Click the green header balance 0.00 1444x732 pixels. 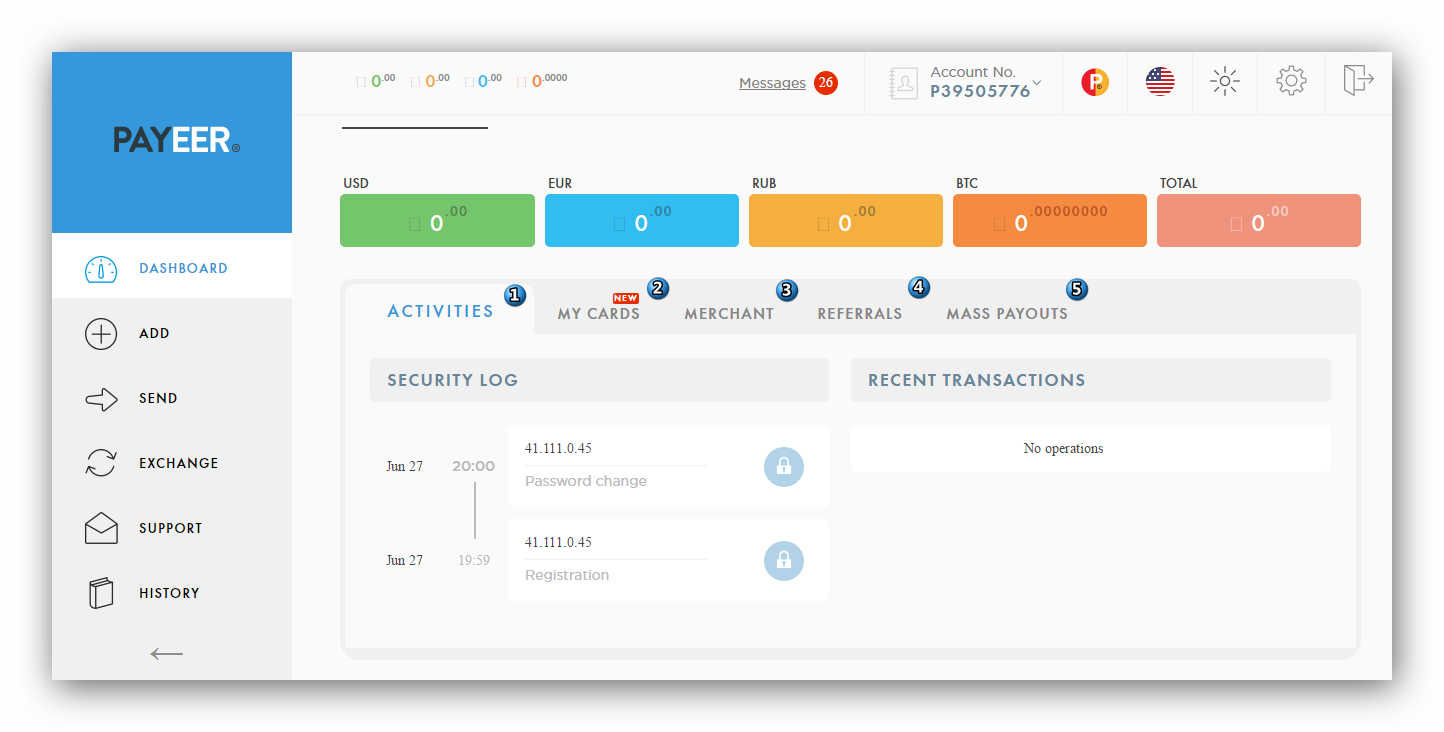(x=375, y=81)
